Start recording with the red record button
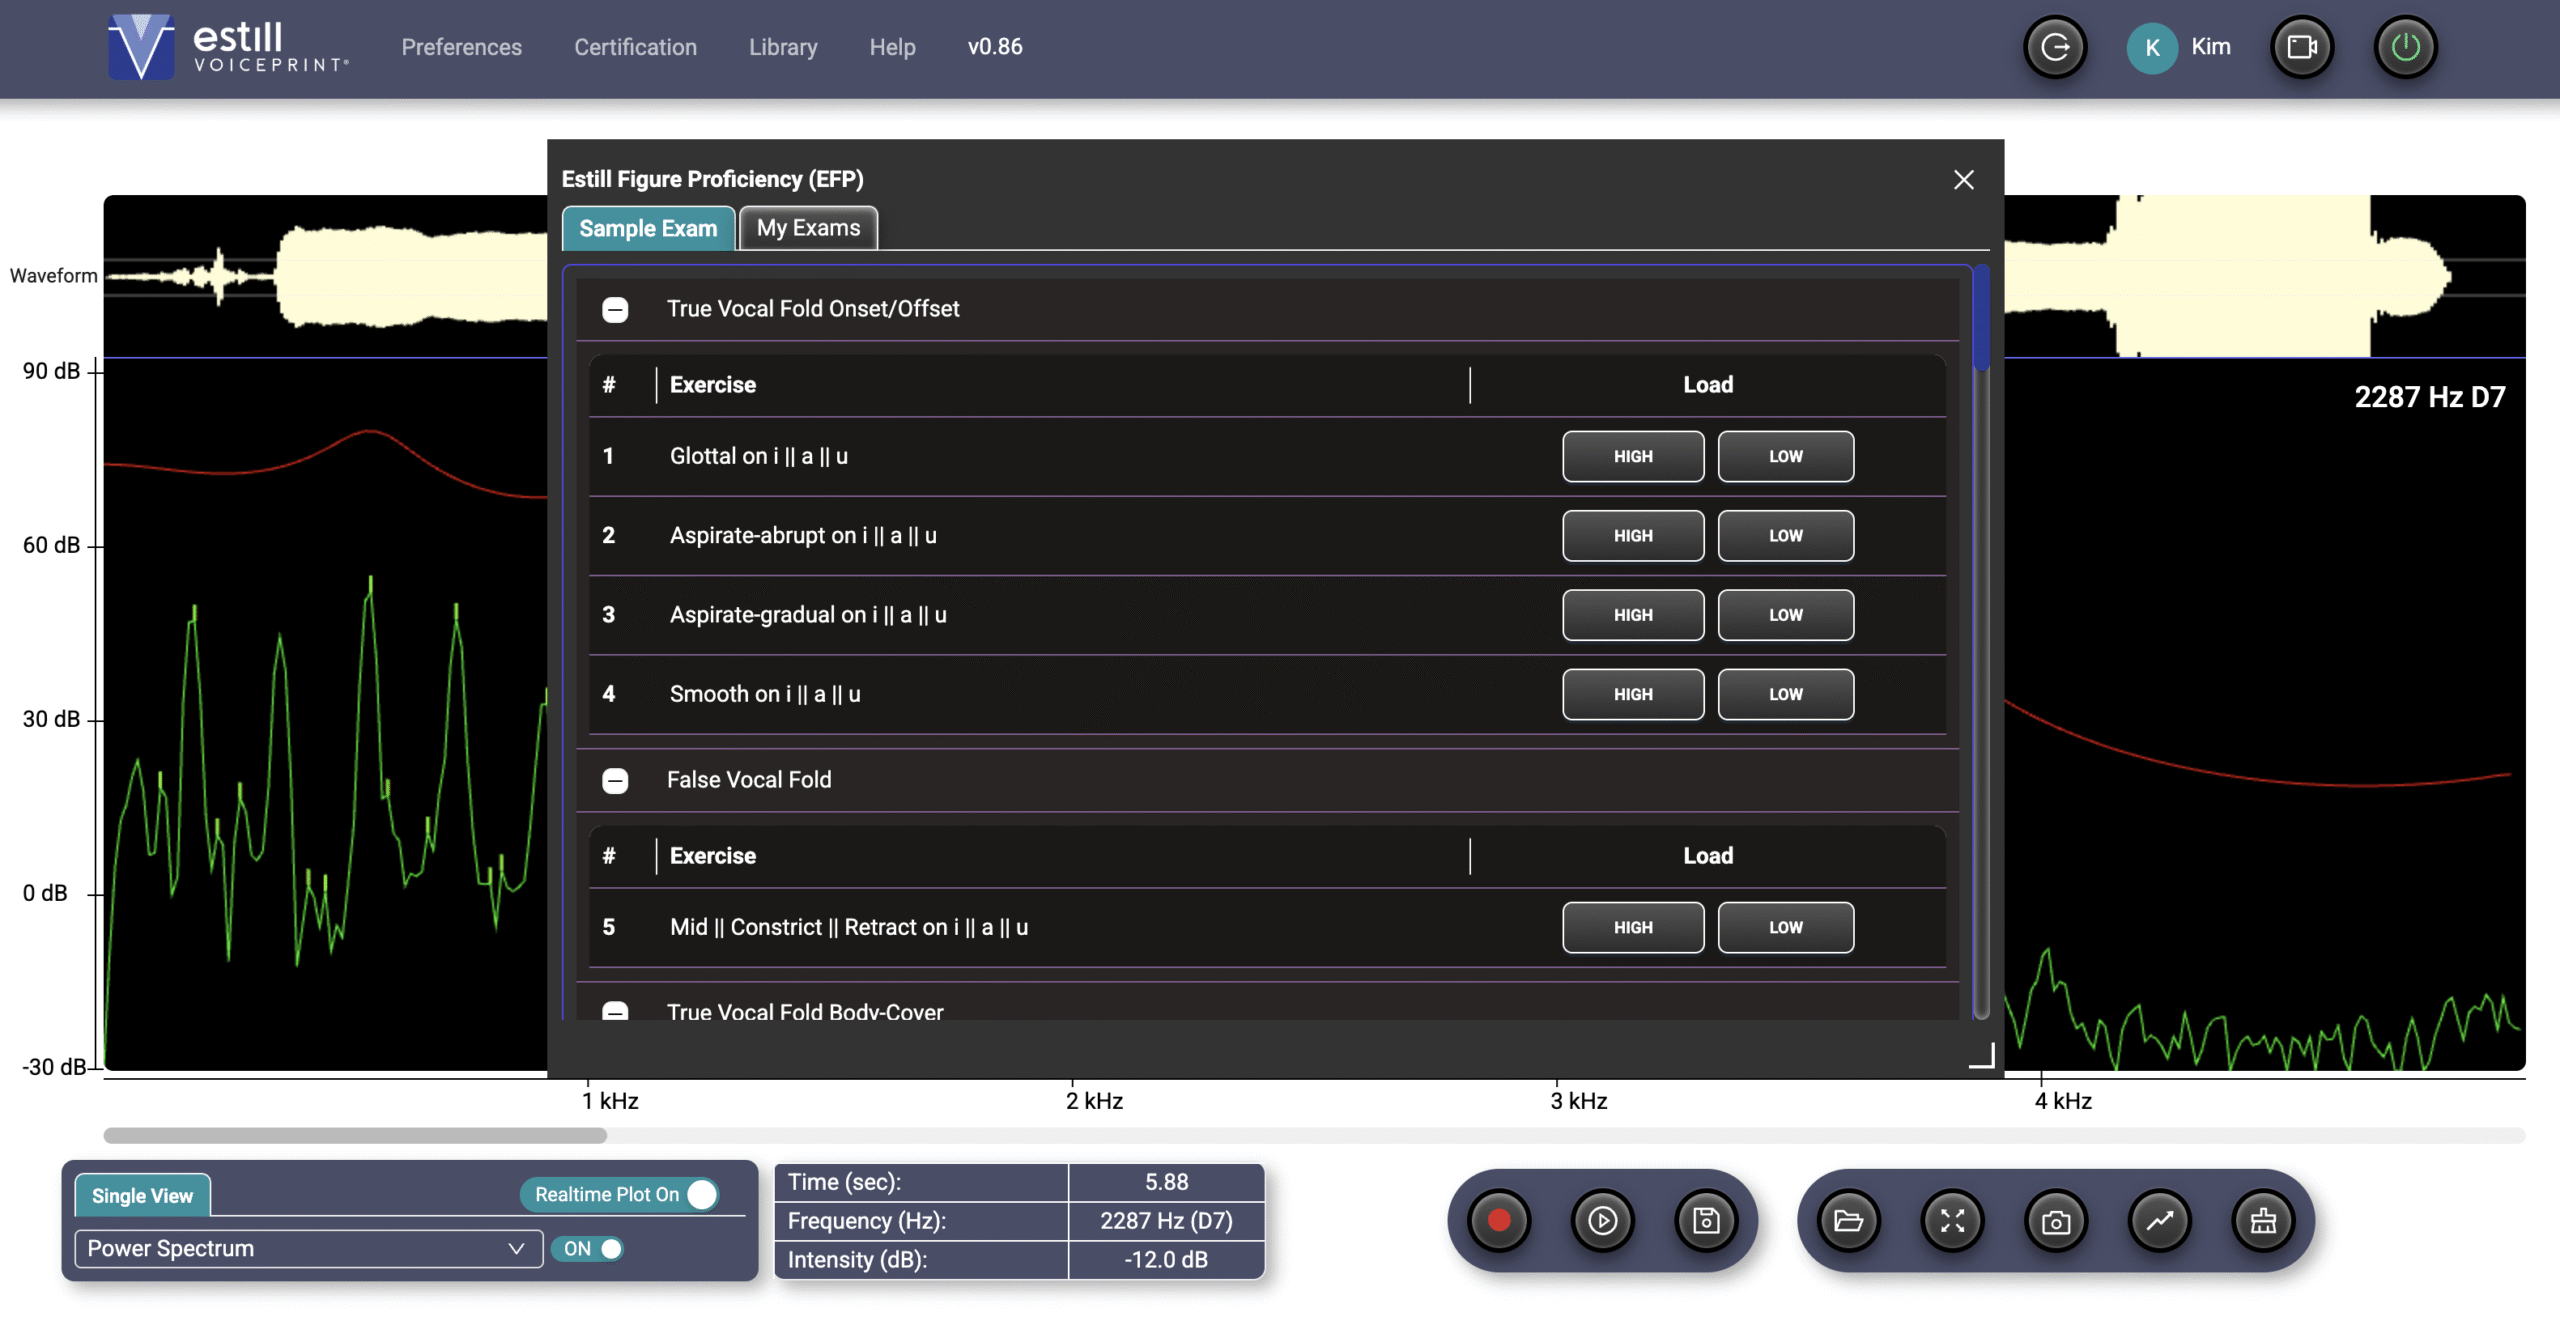This screenshot has height=1321, width=2560. 1499,1220
